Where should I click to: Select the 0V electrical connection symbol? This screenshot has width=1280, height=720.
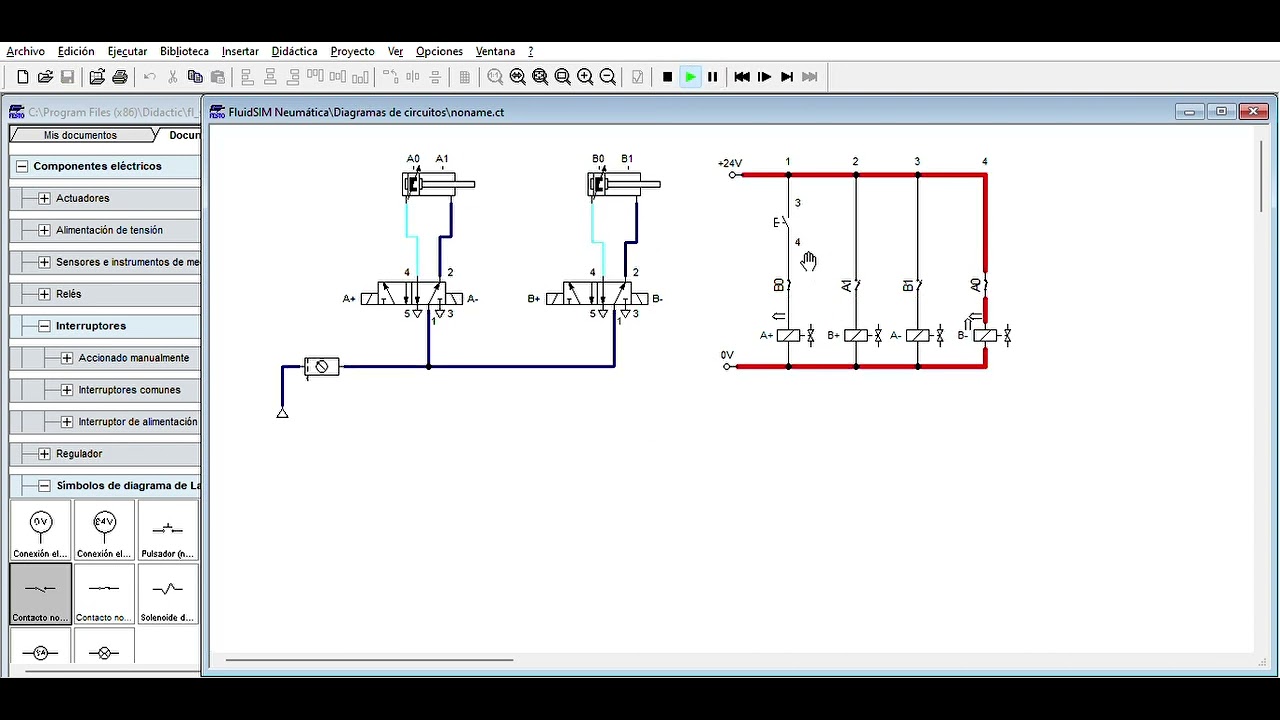pos(41,530)
